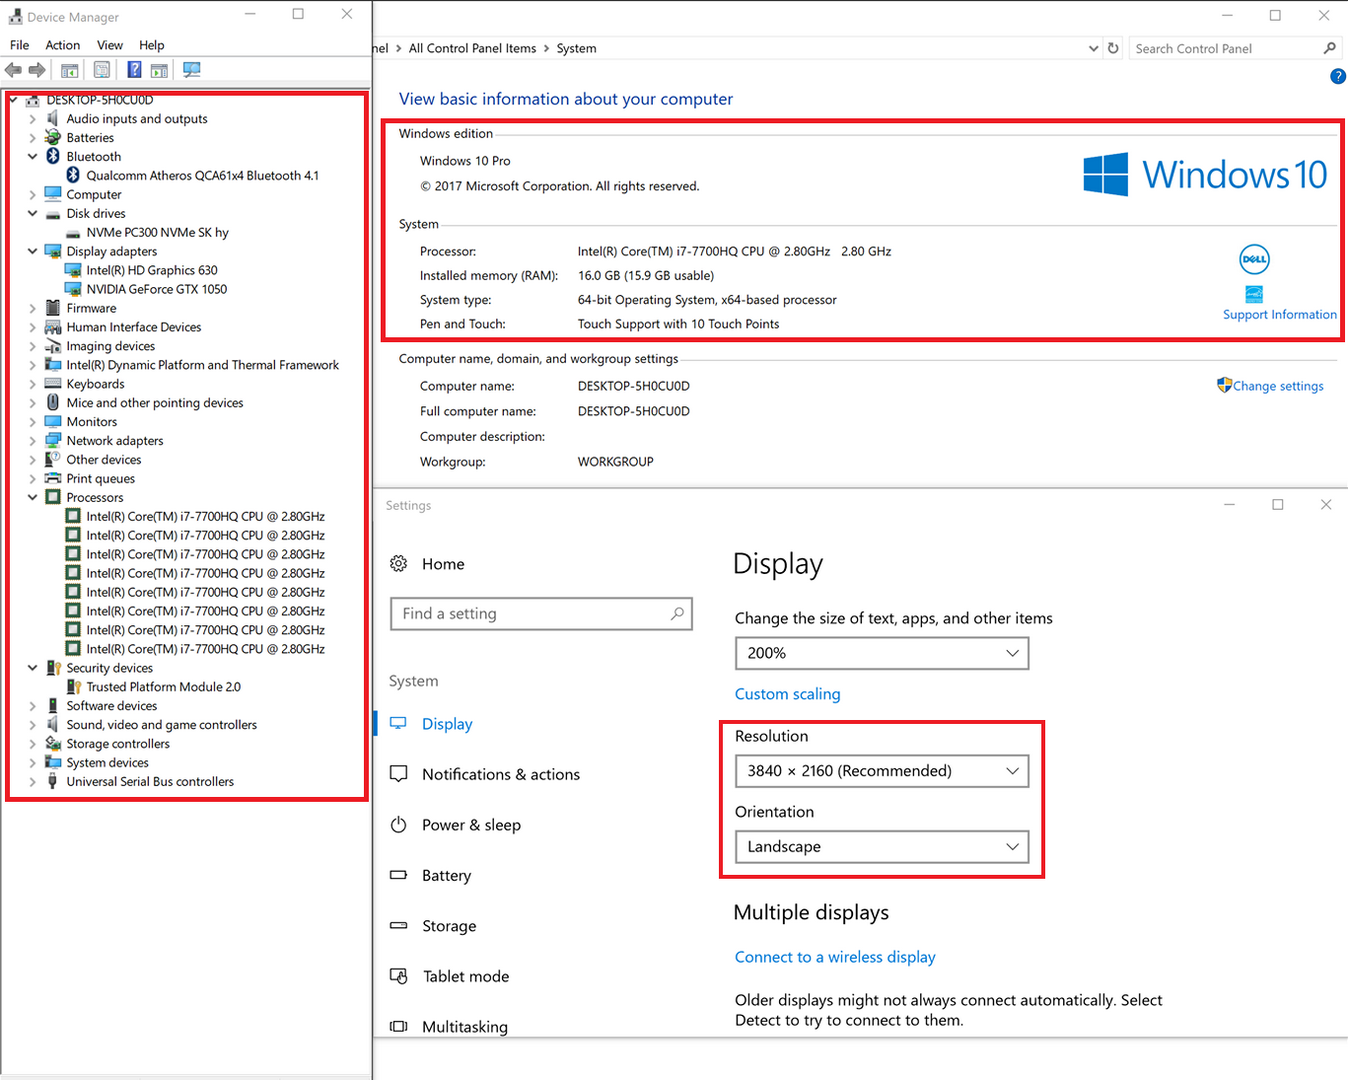The width and height of the screenshot is (1348, 1080).
Task: Click the Support Information link
Action: coord(1280,314)
